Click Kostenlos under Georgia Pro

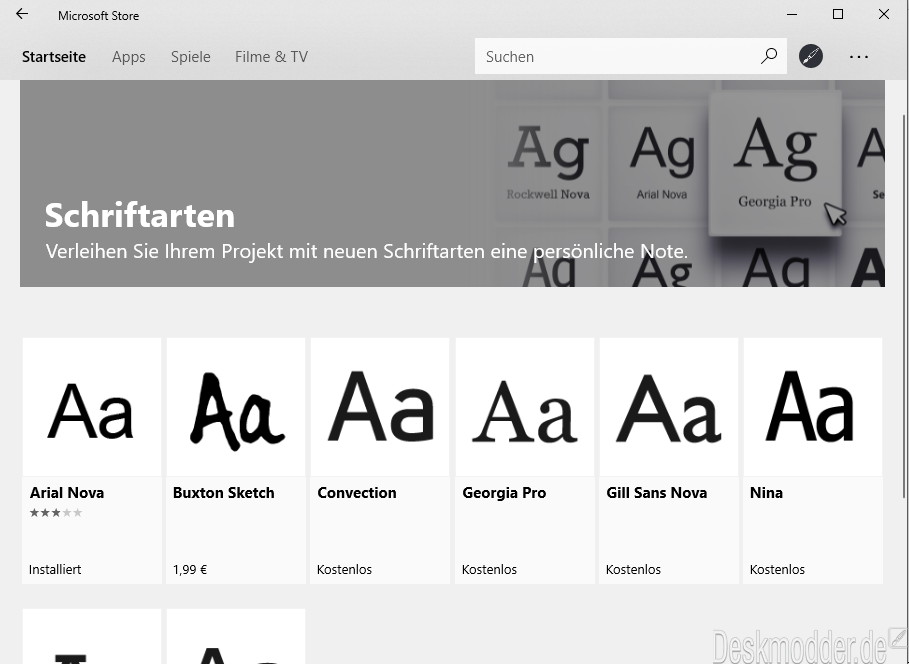[x=489, y=569]
